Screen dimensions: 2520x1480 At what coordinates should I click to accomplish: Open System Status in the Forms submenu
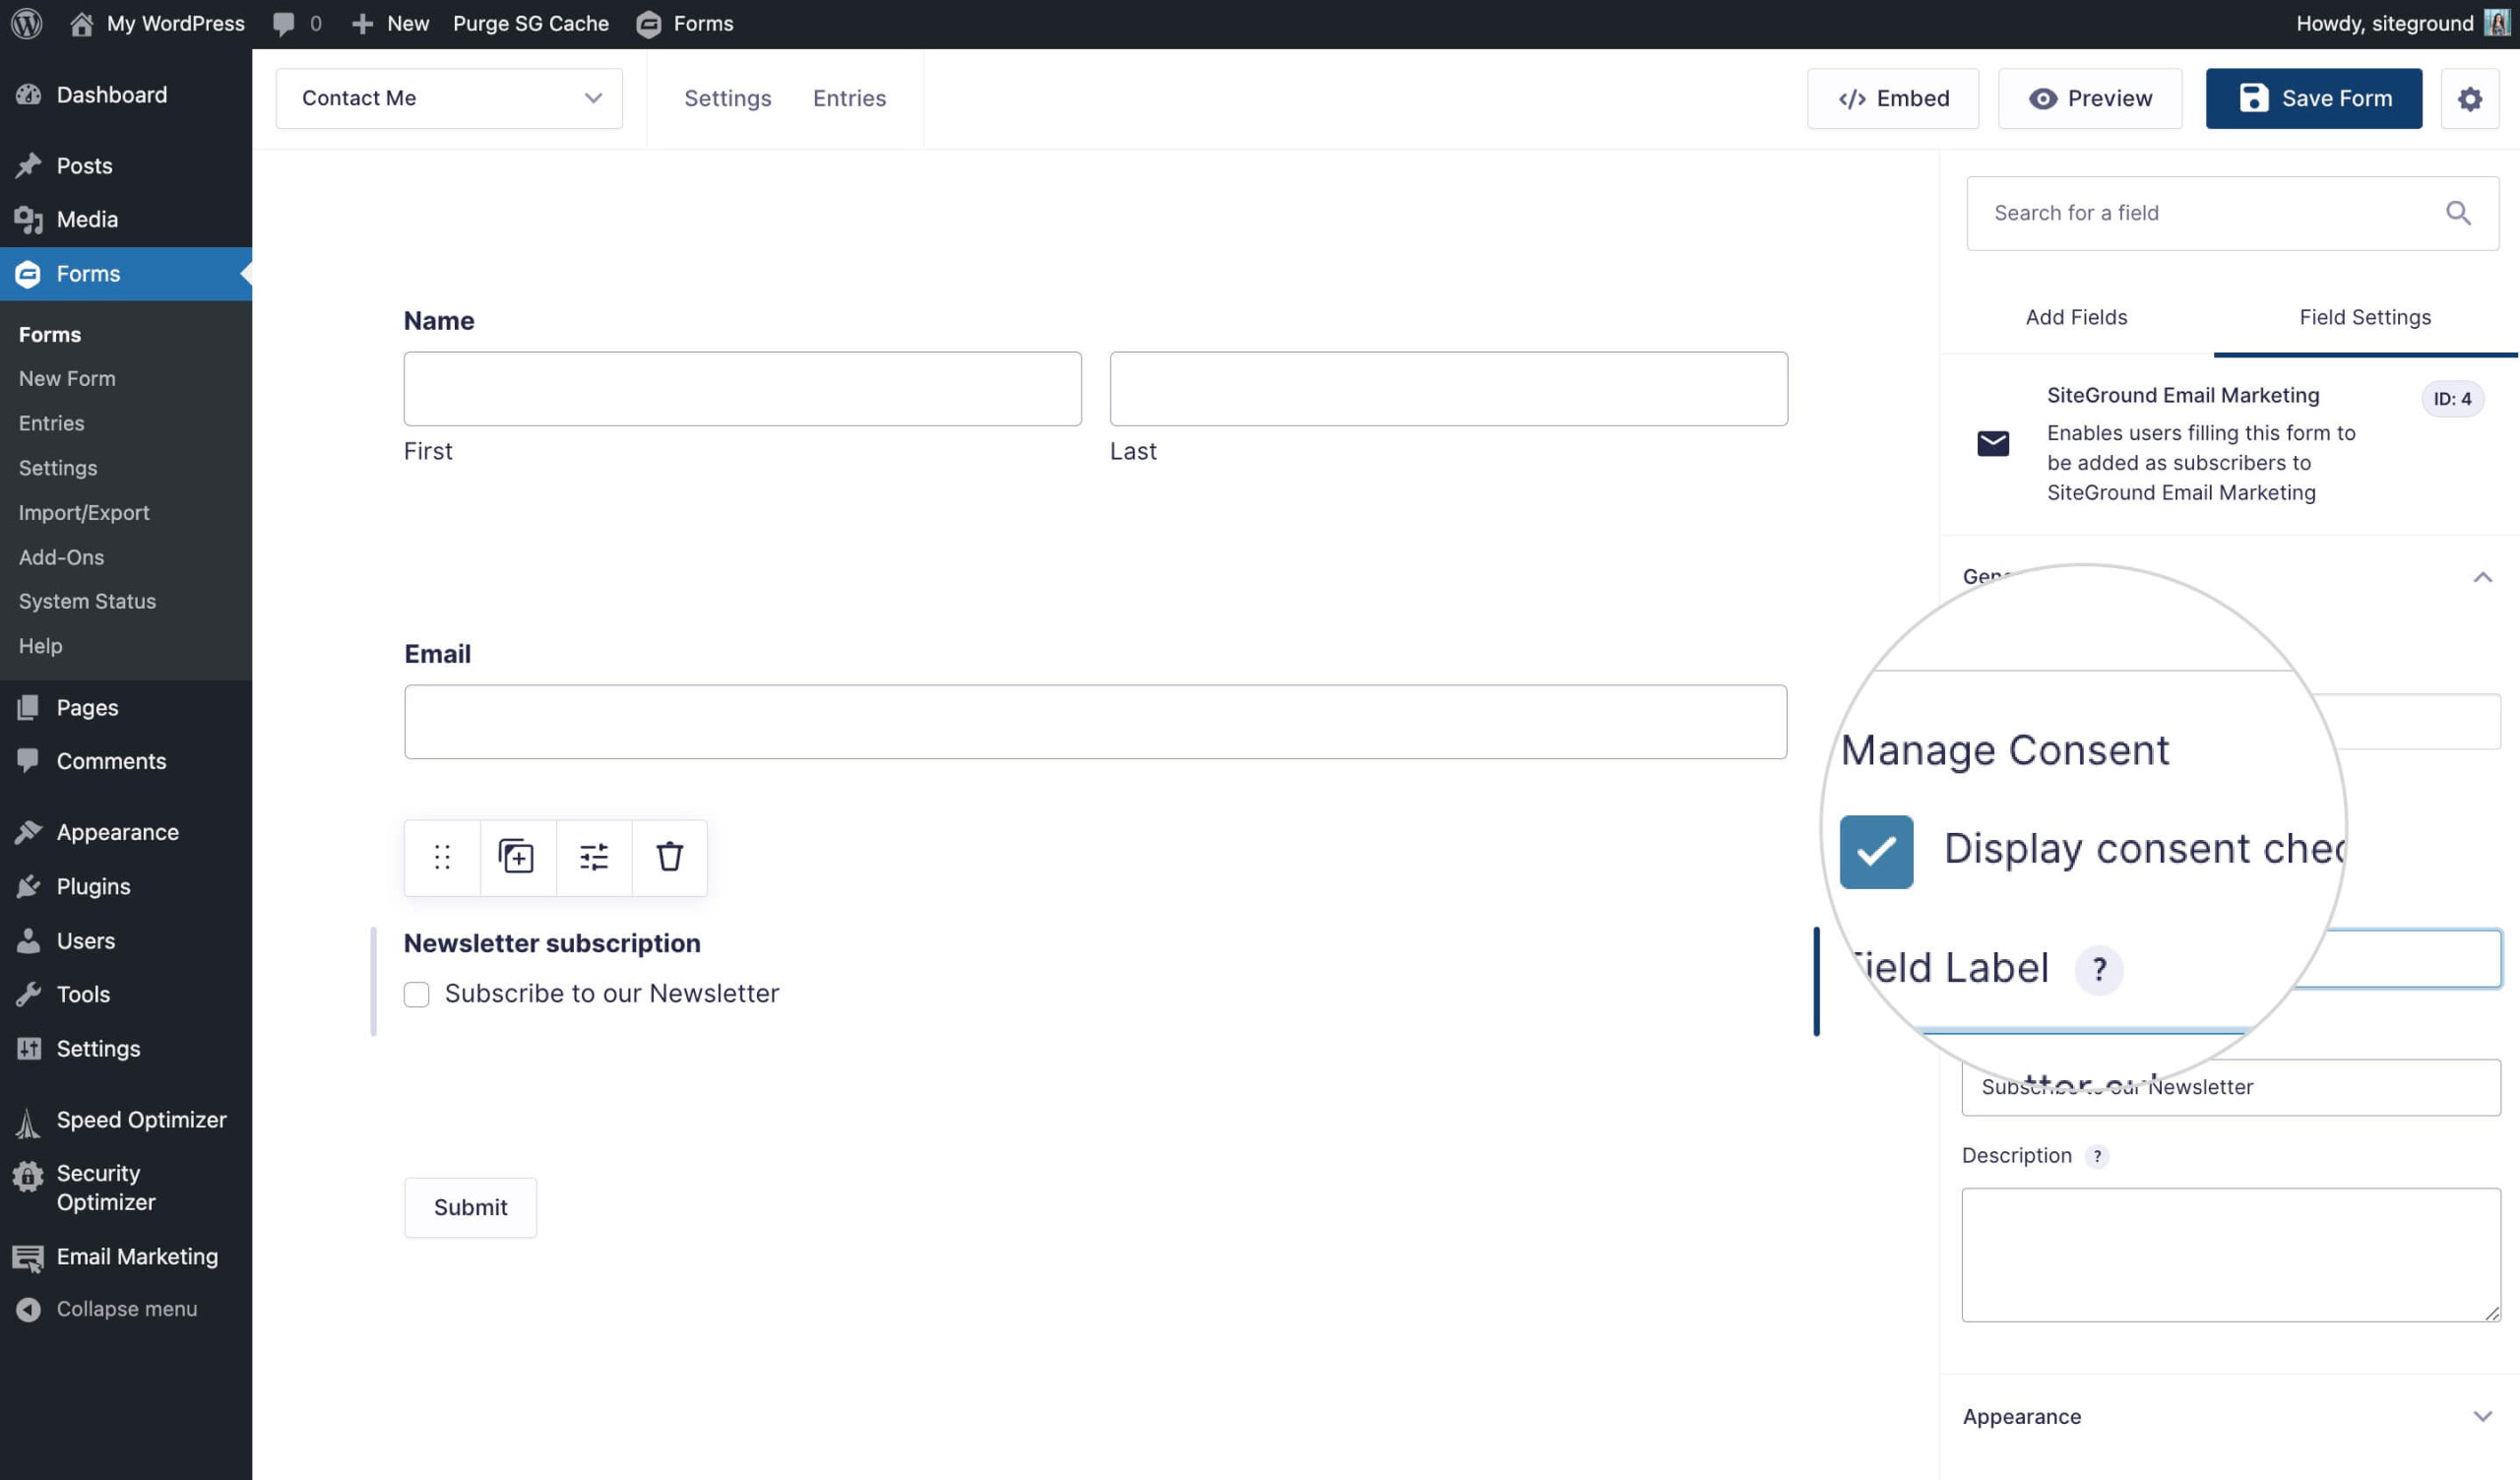[87, 601]
